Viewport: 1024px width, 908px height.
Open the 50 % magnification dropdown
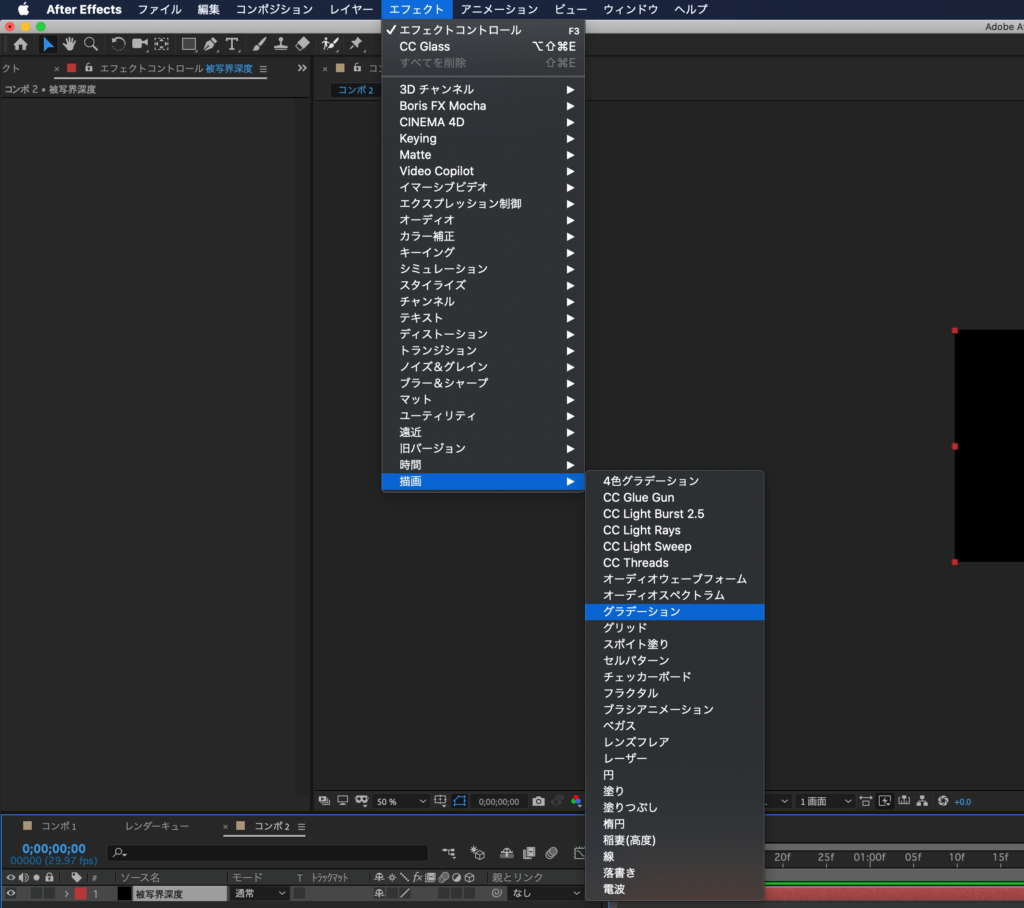pyautogui.click(x=400, y=801)
